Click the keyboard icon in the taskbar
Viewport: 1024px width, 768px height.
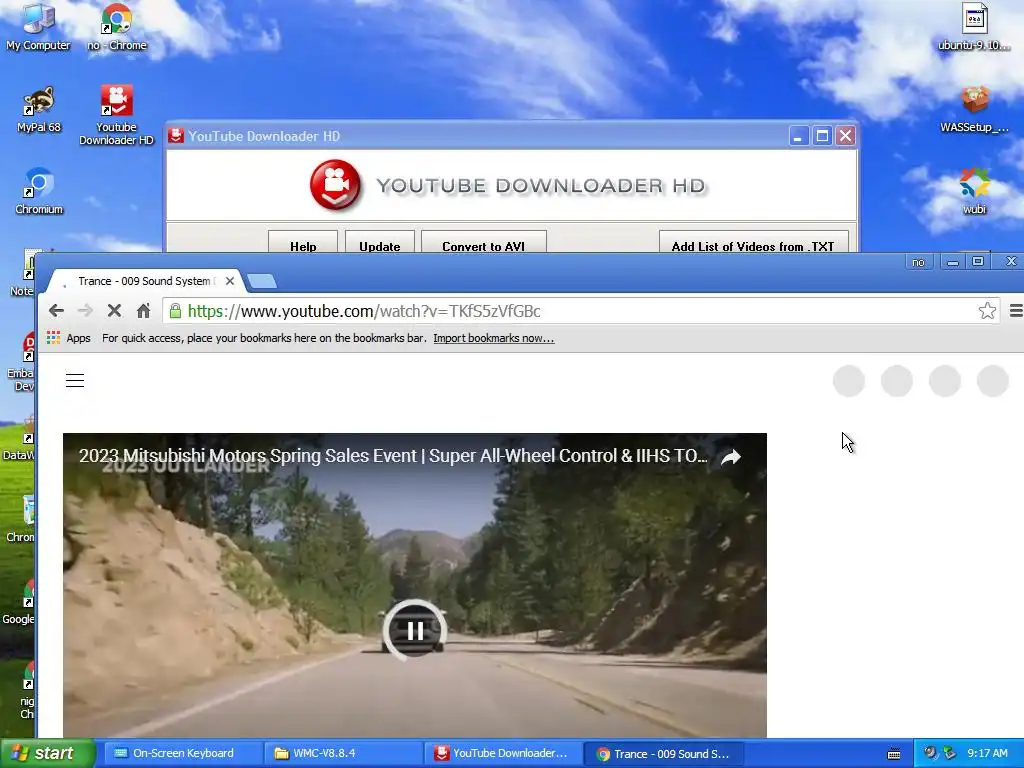pos(894,754)
